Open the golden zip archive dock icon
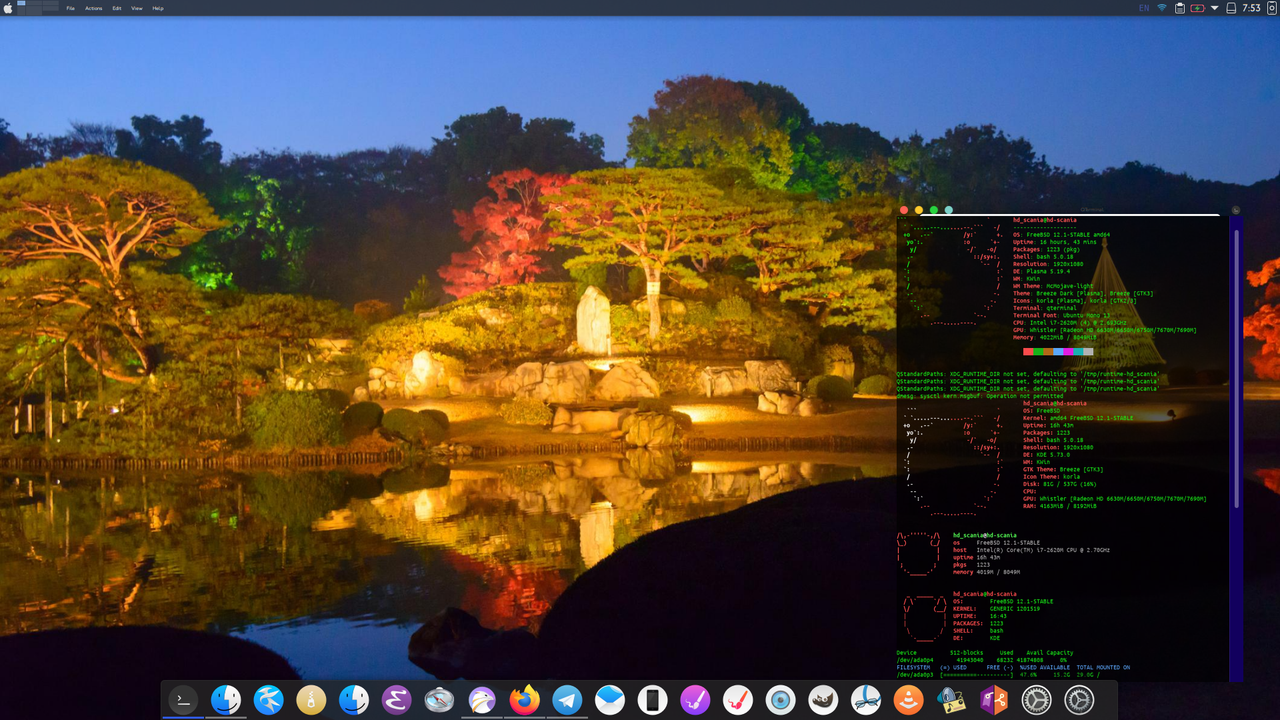Viewport: 1280px width, 720px height. click(x=311, y=700)
